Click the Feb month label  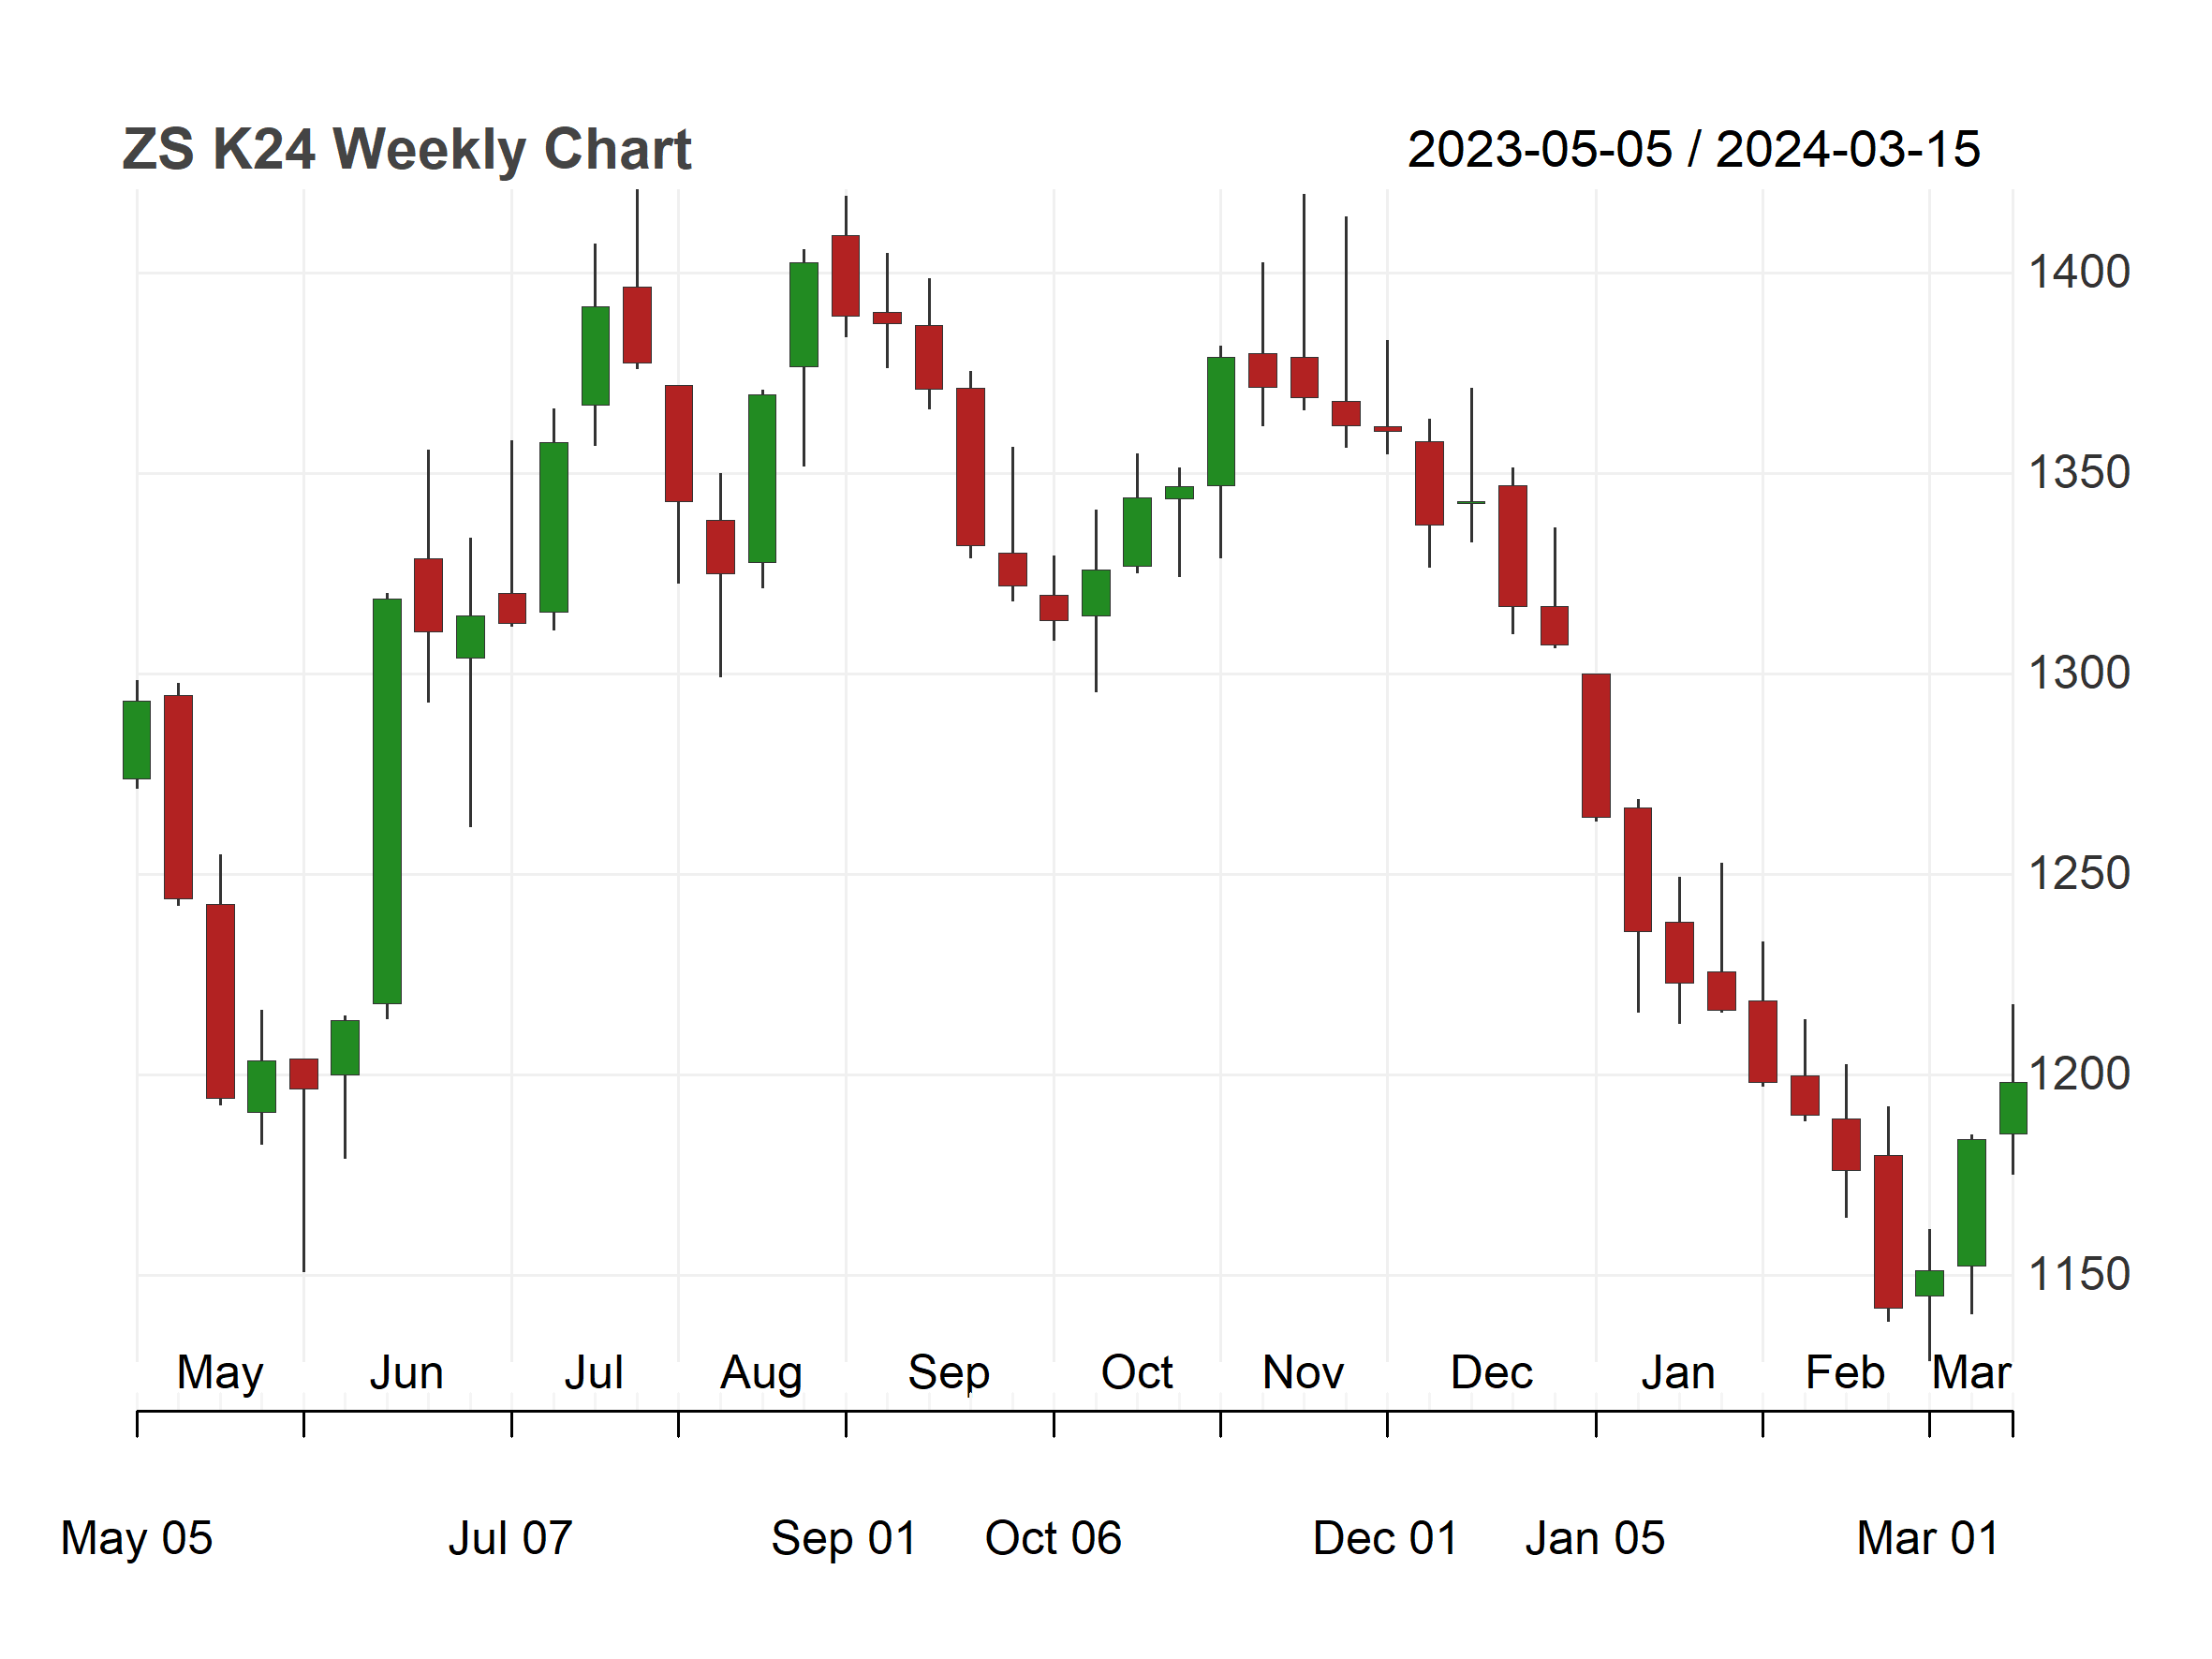coord(1845,1373)
